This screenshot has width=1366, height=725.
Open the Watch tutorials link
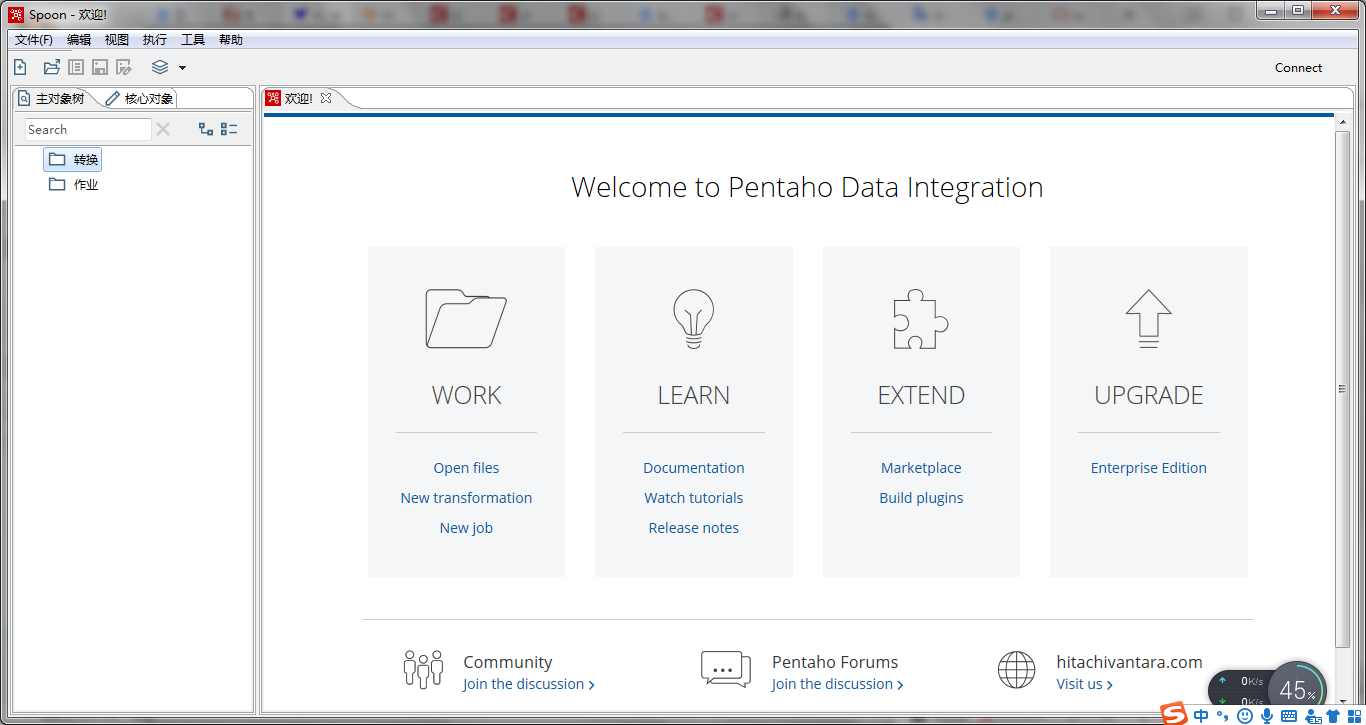[694, 498]
